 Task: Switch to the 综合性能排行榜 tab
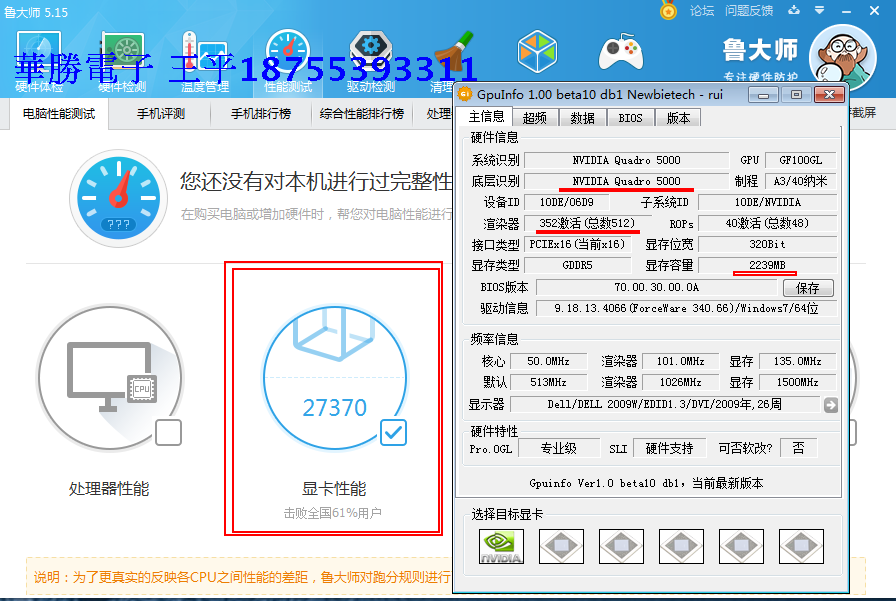(362, 114)
